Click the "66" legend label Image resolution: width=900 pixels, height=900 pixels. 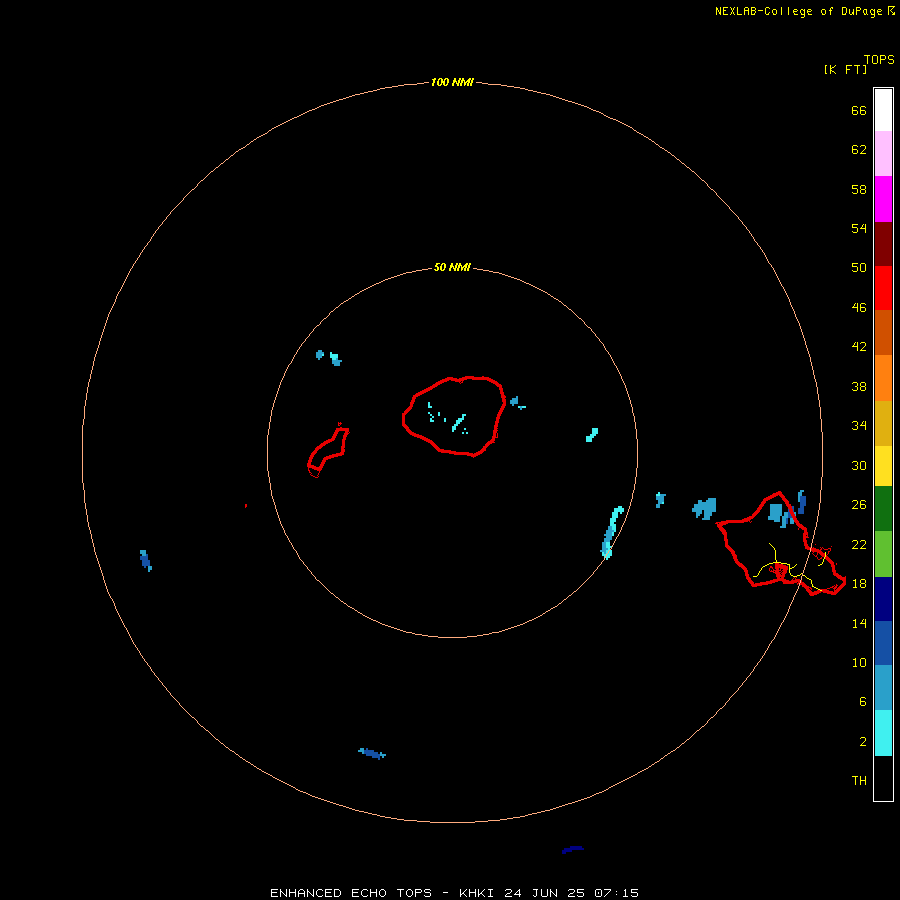click(x=859, y=110)
